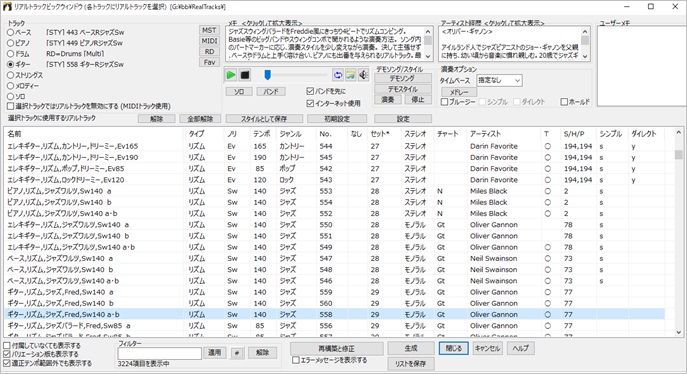This screenshot has height=374, width=687.
Task: Click the リストを保存 button
Action: pos(411,363)
